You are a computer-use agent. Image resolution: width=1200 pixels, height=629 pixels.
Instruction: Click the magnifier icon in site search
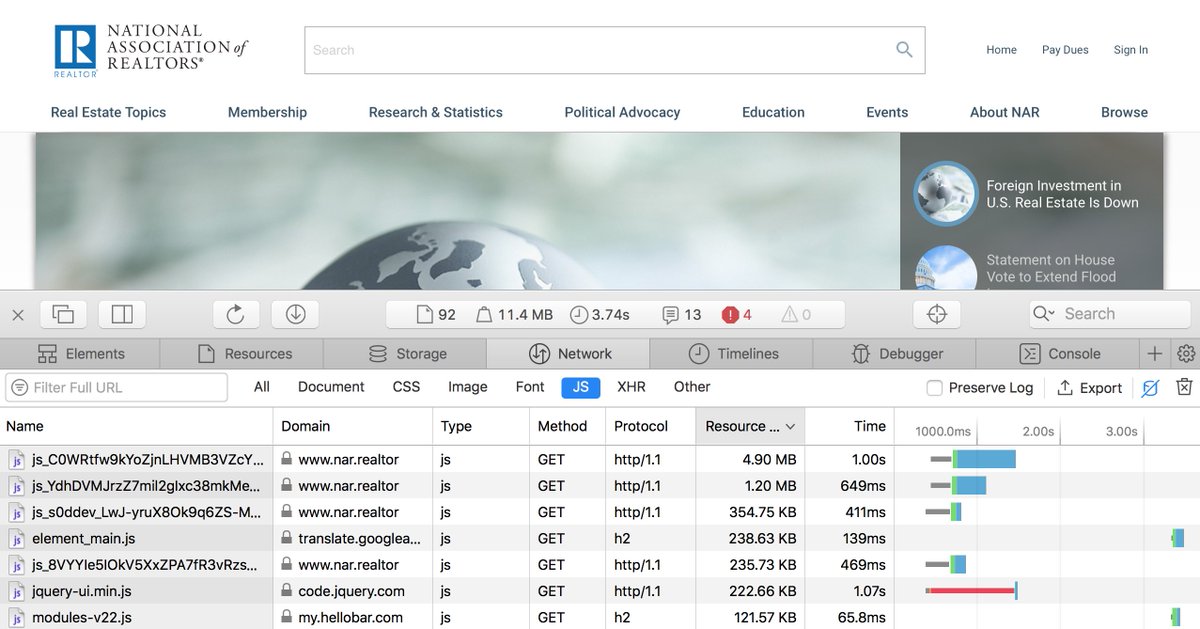tap(904, 49)
